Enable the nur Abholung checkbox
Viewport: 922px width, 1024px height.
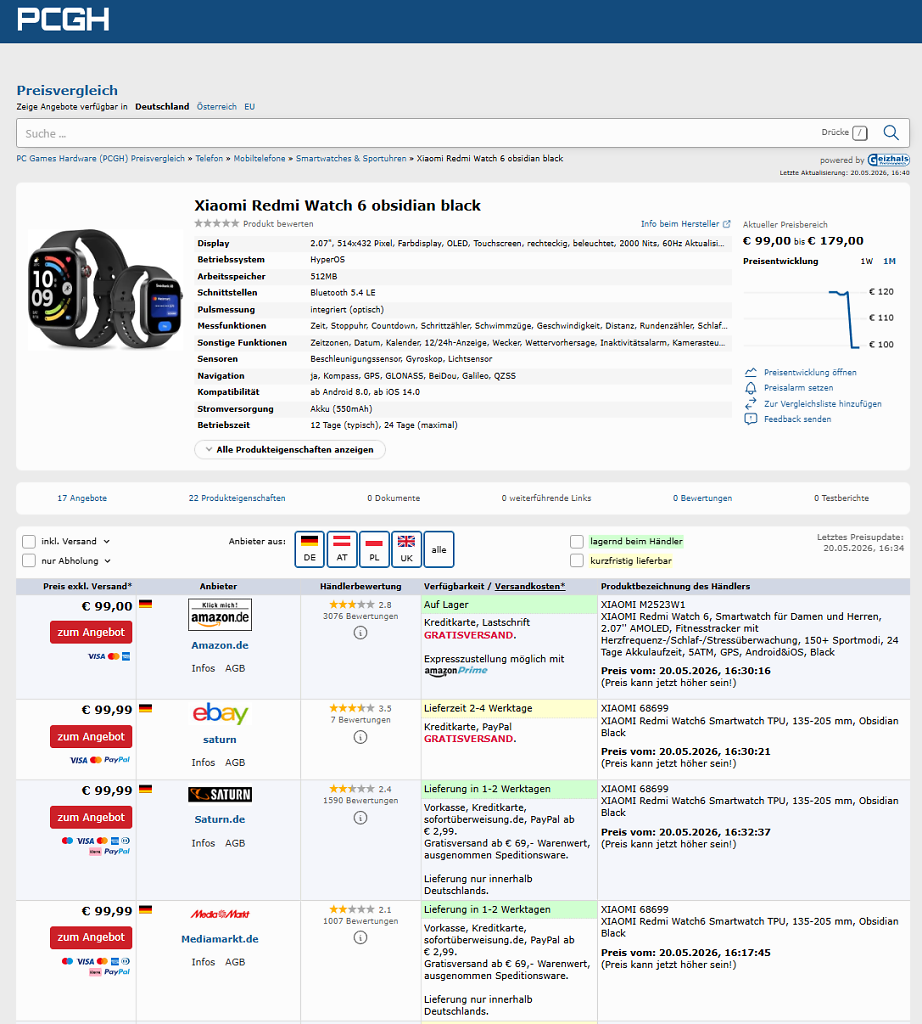[x=29, y=560]
